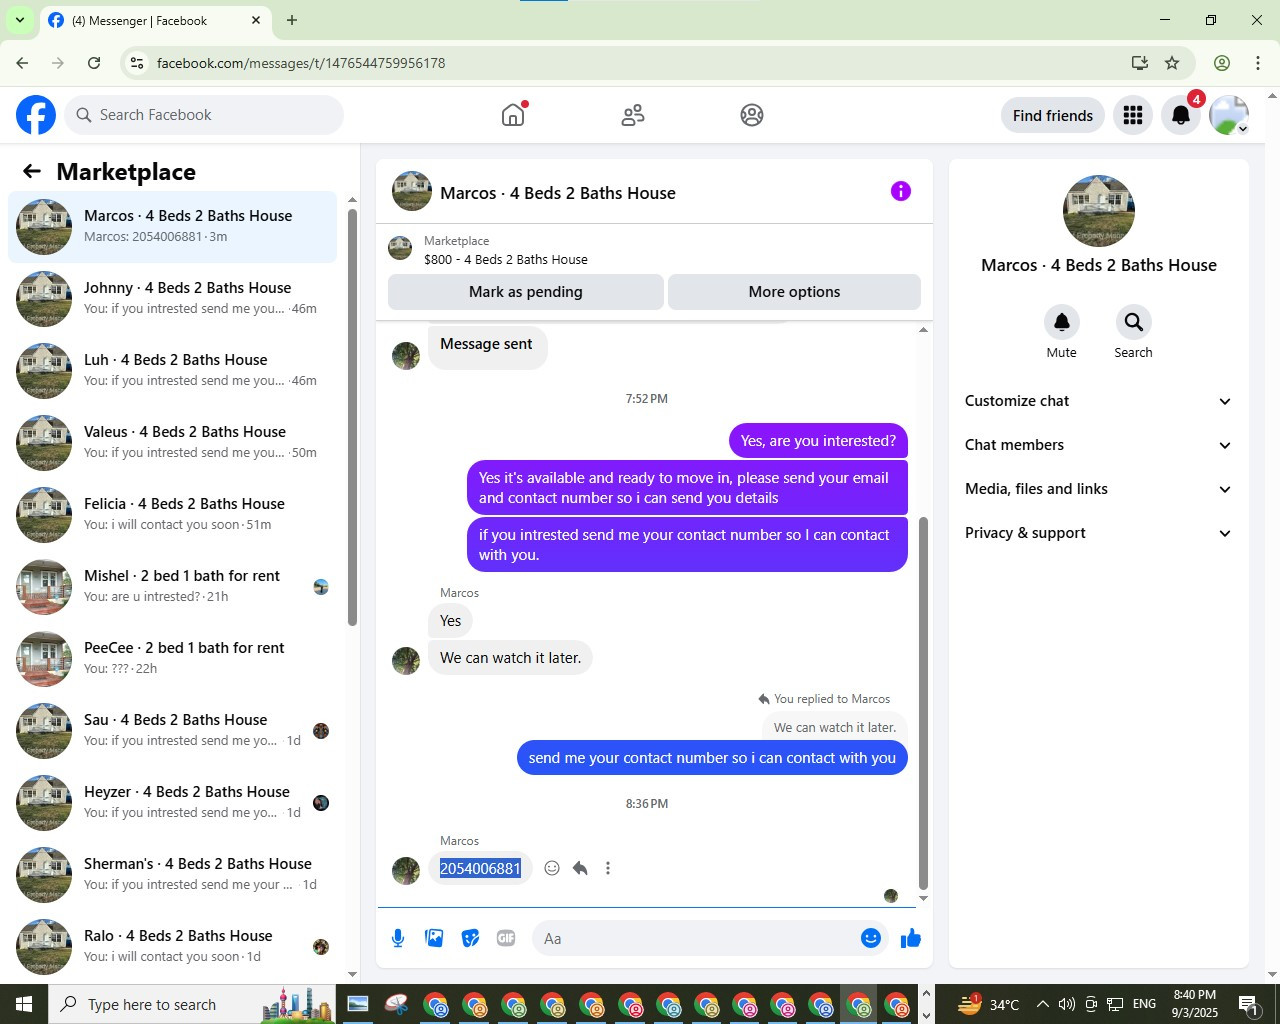Click Find friends button
The image size is (1280, 1024).
[x=1053, y=115]
